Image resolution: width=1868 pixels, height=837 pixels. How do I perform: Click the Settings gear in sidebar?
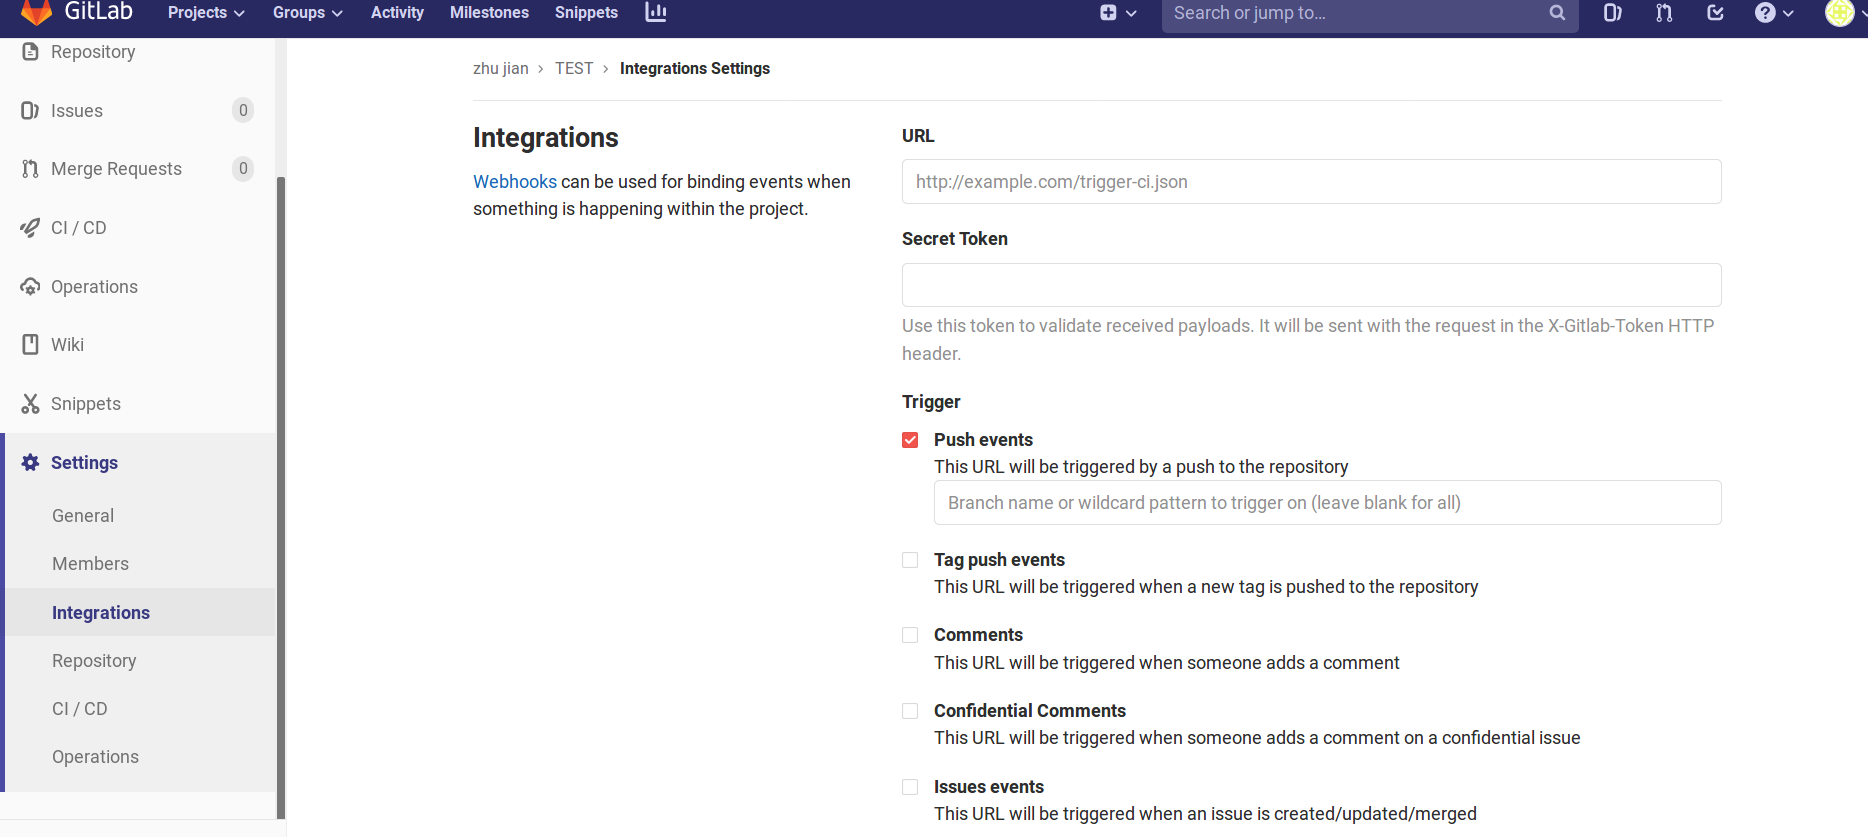31,463
